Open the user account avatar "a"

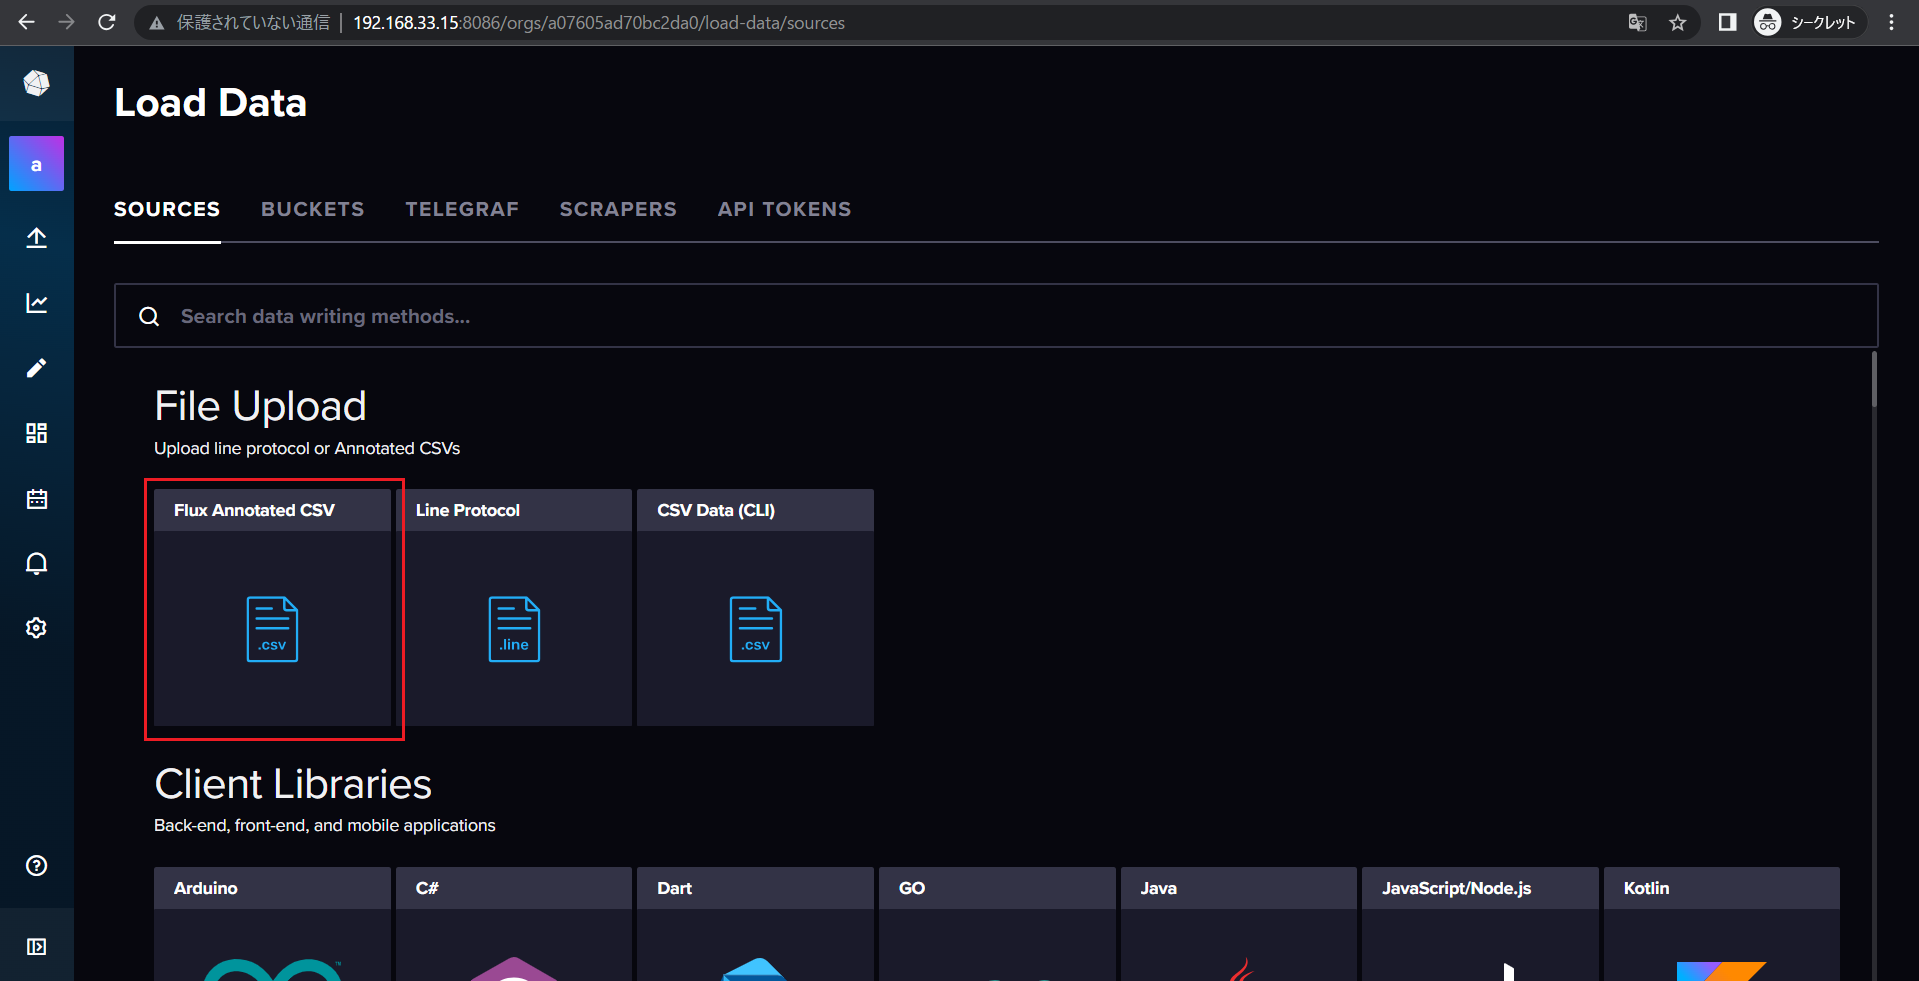[36, 164]
